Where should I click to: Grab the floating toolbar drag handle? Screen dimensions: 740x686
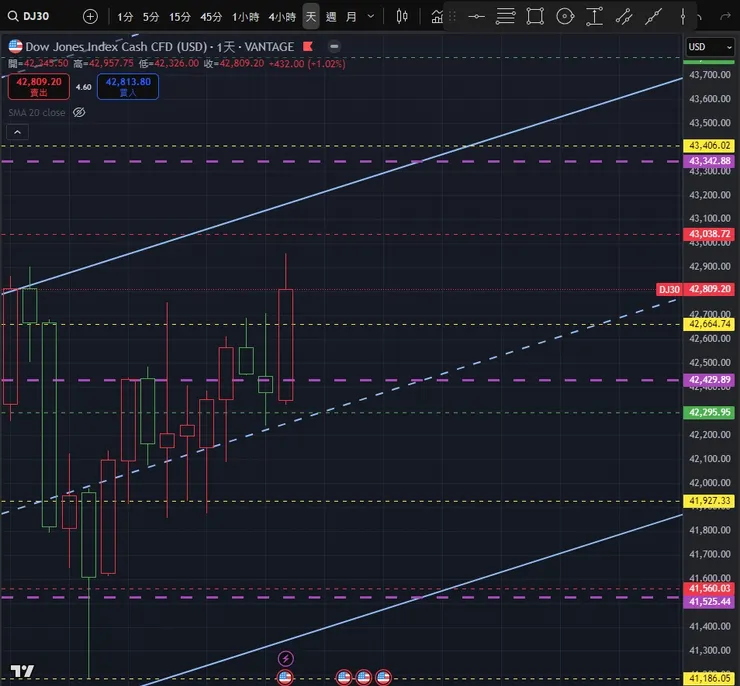click(x=452, y=17)
